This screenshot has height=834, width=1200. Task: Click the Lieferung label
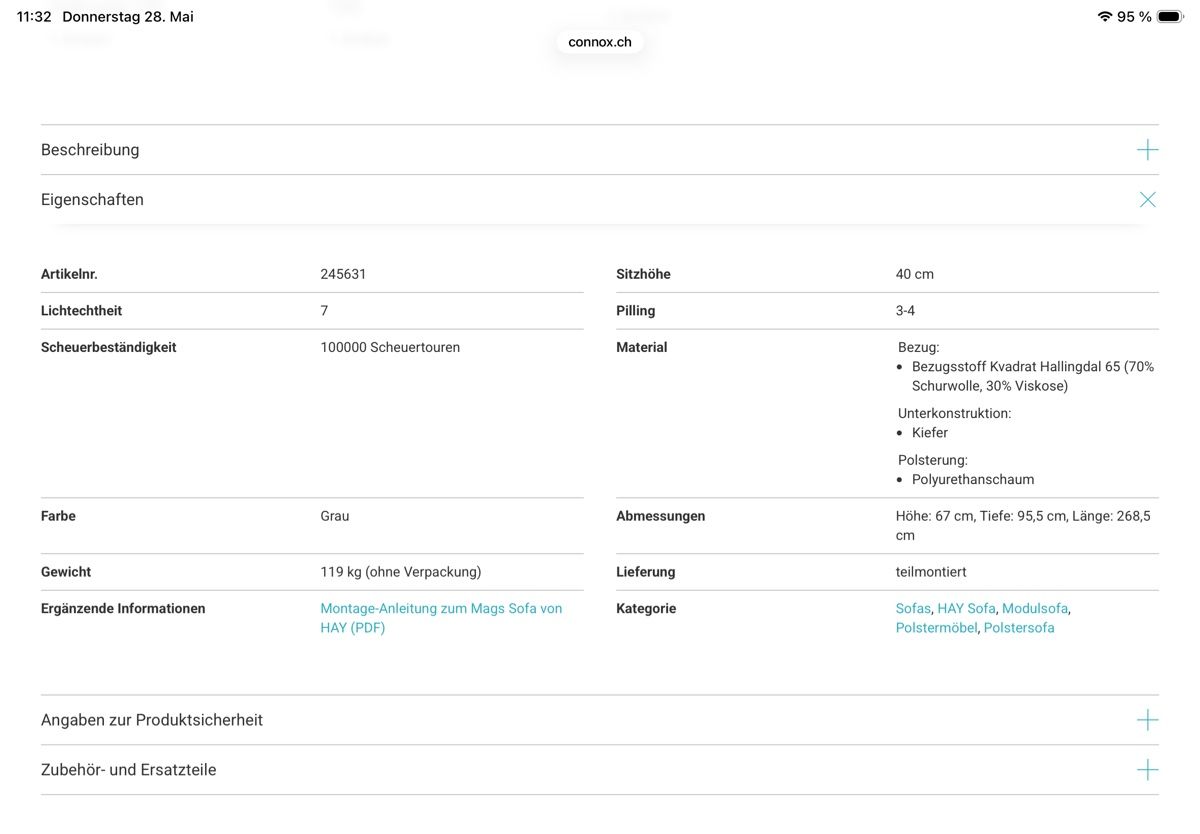click(x=645, y=572)
